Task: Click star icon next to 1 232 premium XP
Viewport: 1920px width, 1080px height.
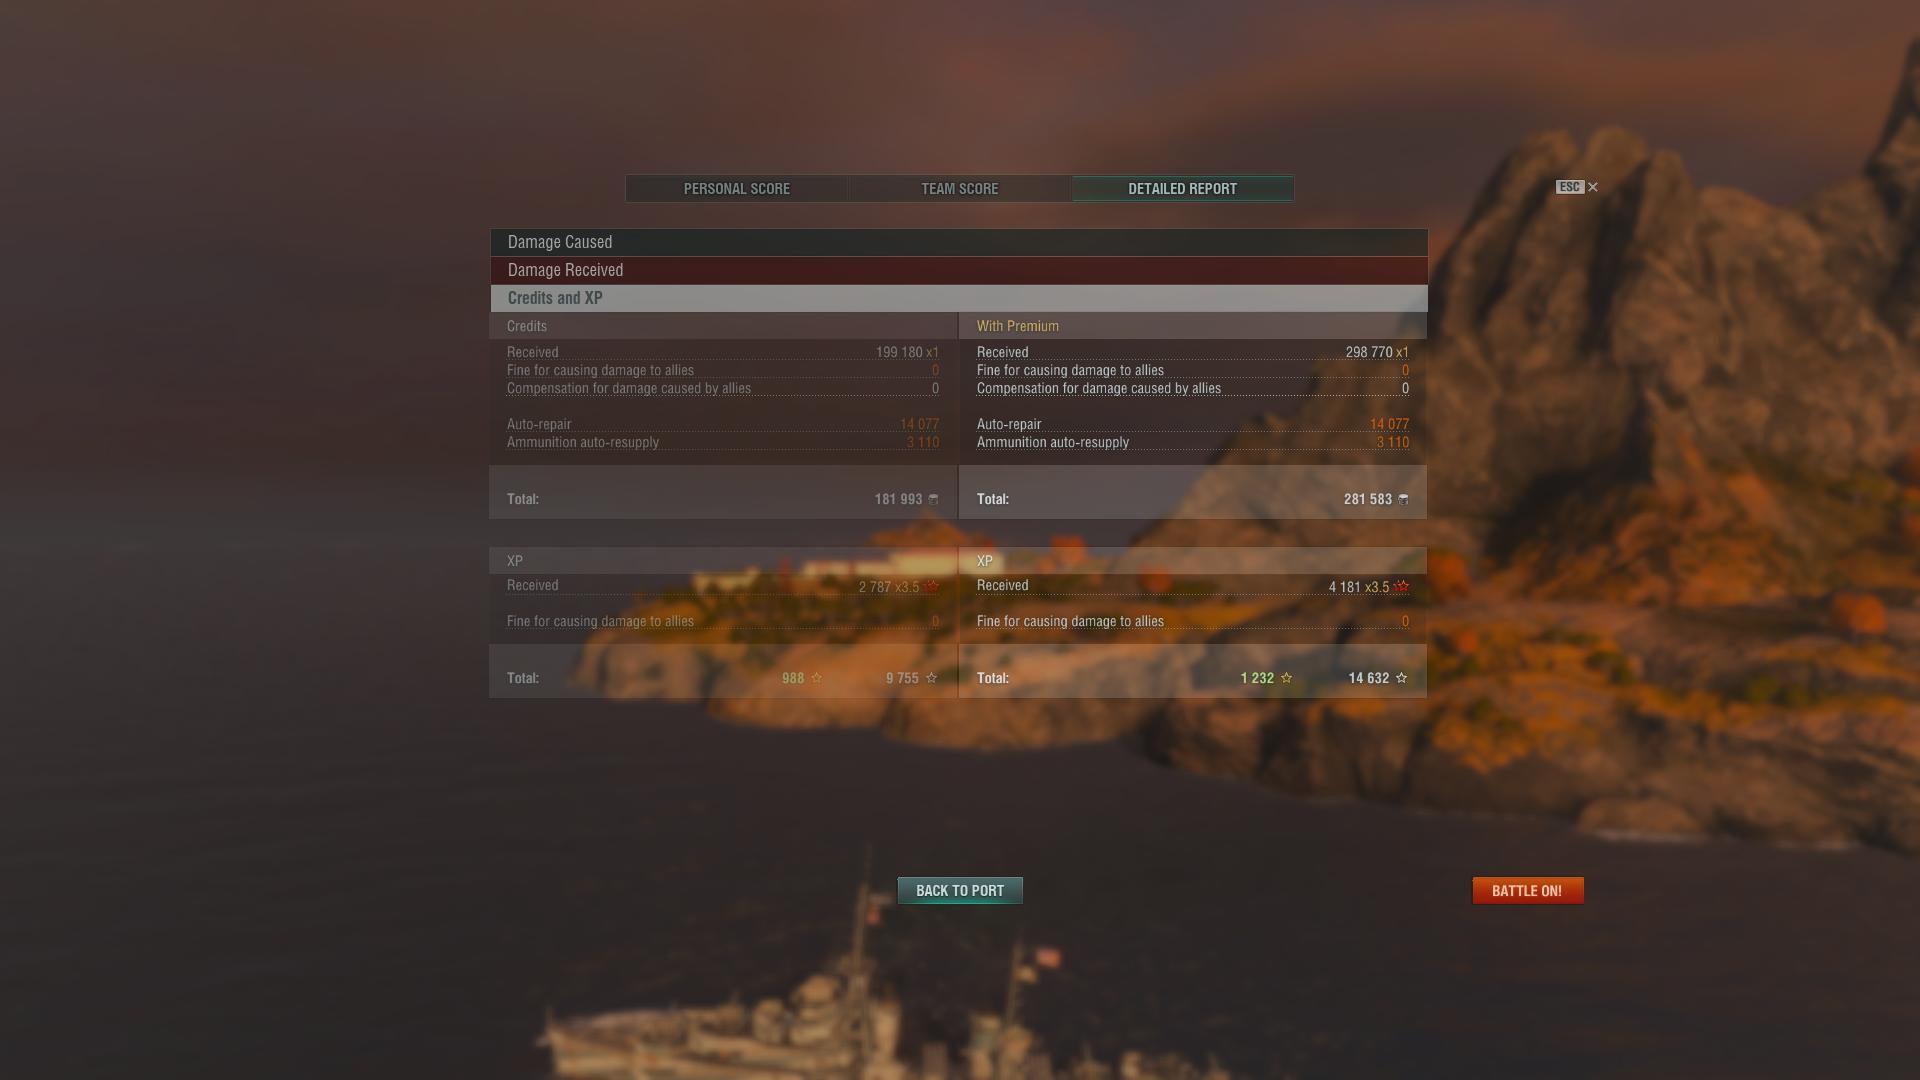Action: 1286,678
